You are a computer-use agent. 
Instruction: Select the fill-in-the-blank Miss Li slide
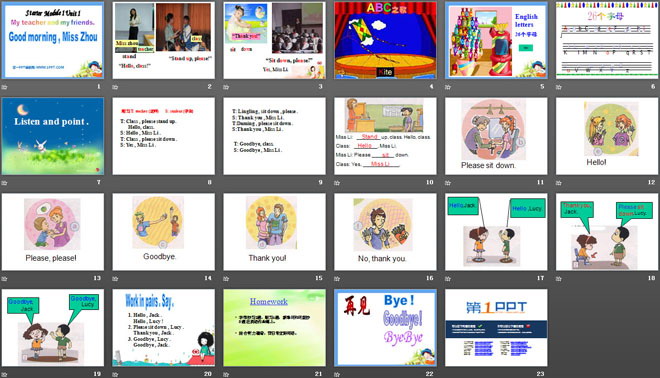(385, 136)
